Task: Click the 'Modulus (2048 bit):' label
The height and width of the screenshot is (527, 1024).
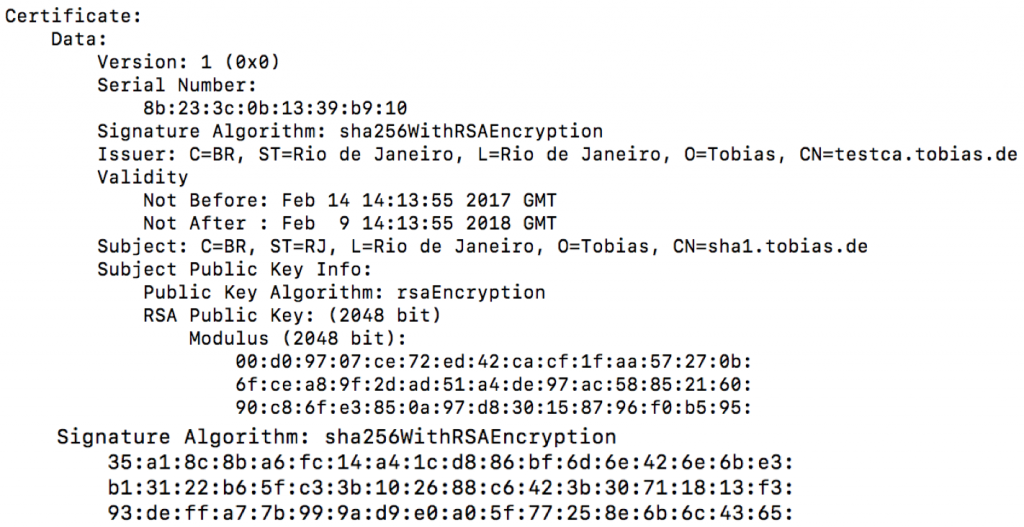Action: (298, 338)
